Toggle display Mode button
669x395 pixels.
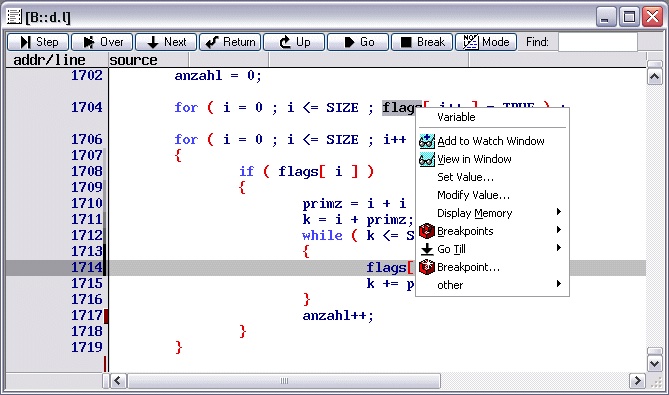click(x=486, y=42)
